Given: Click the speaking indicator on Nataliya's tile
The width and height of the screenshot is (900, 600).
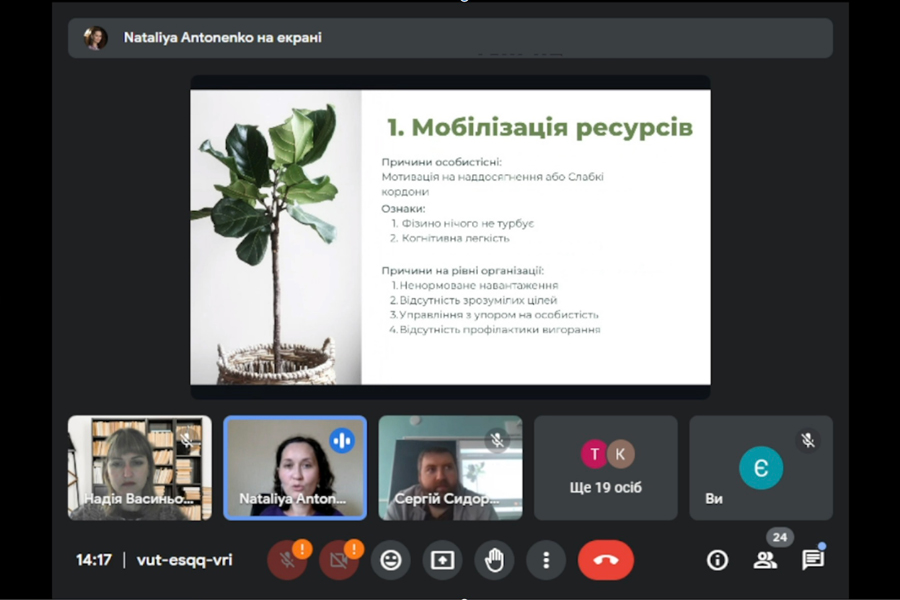Looking at the screenshot, I should click(342, 441).
